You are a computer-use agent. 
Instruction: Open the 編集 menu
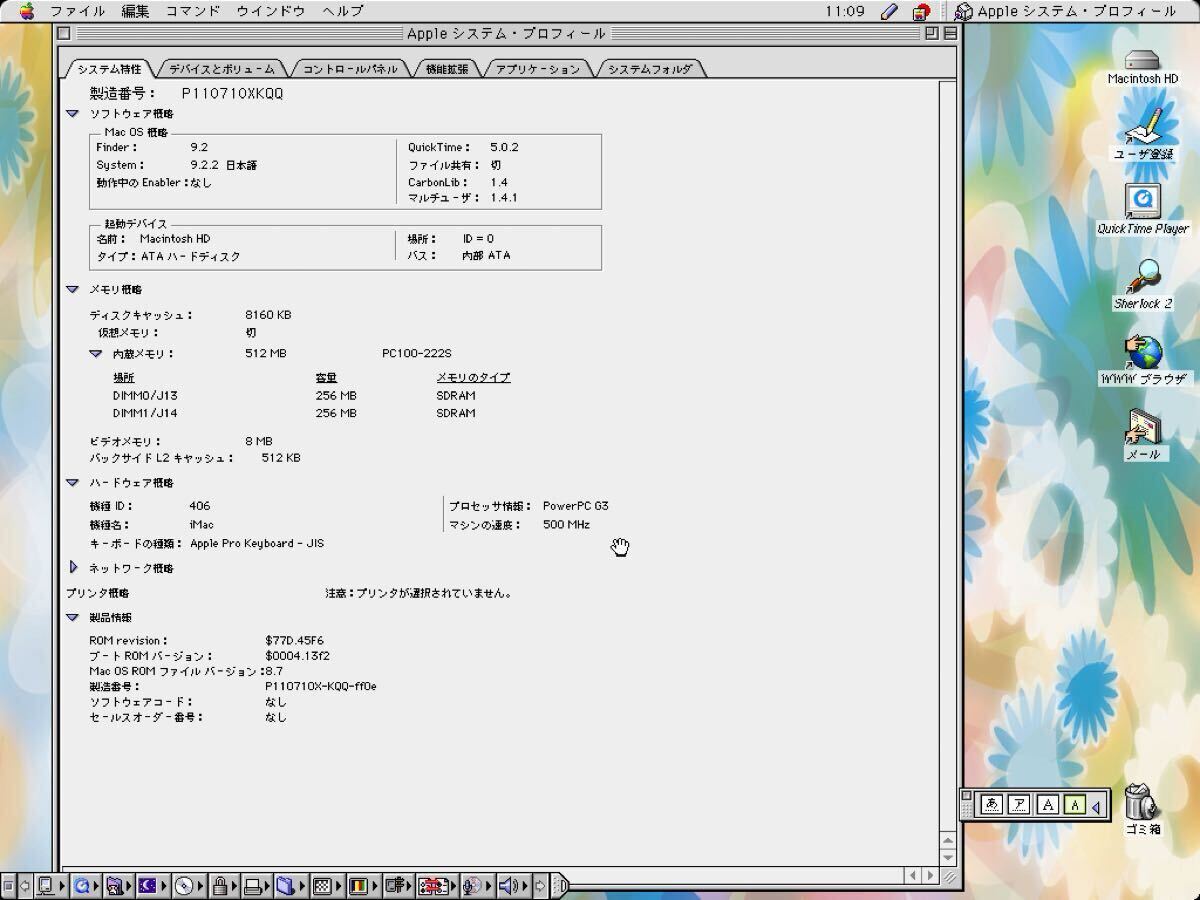coord(135,11)
